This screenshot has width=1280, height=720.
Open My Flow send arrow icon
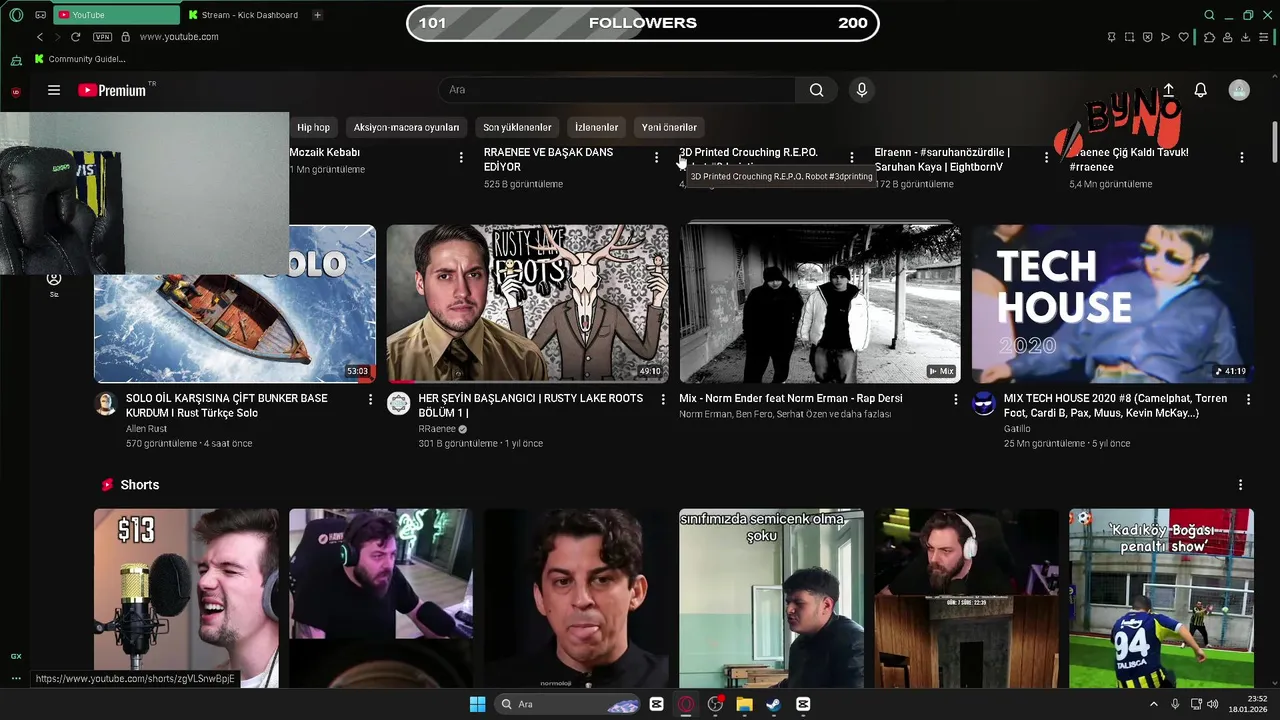tap(1165, 37)
